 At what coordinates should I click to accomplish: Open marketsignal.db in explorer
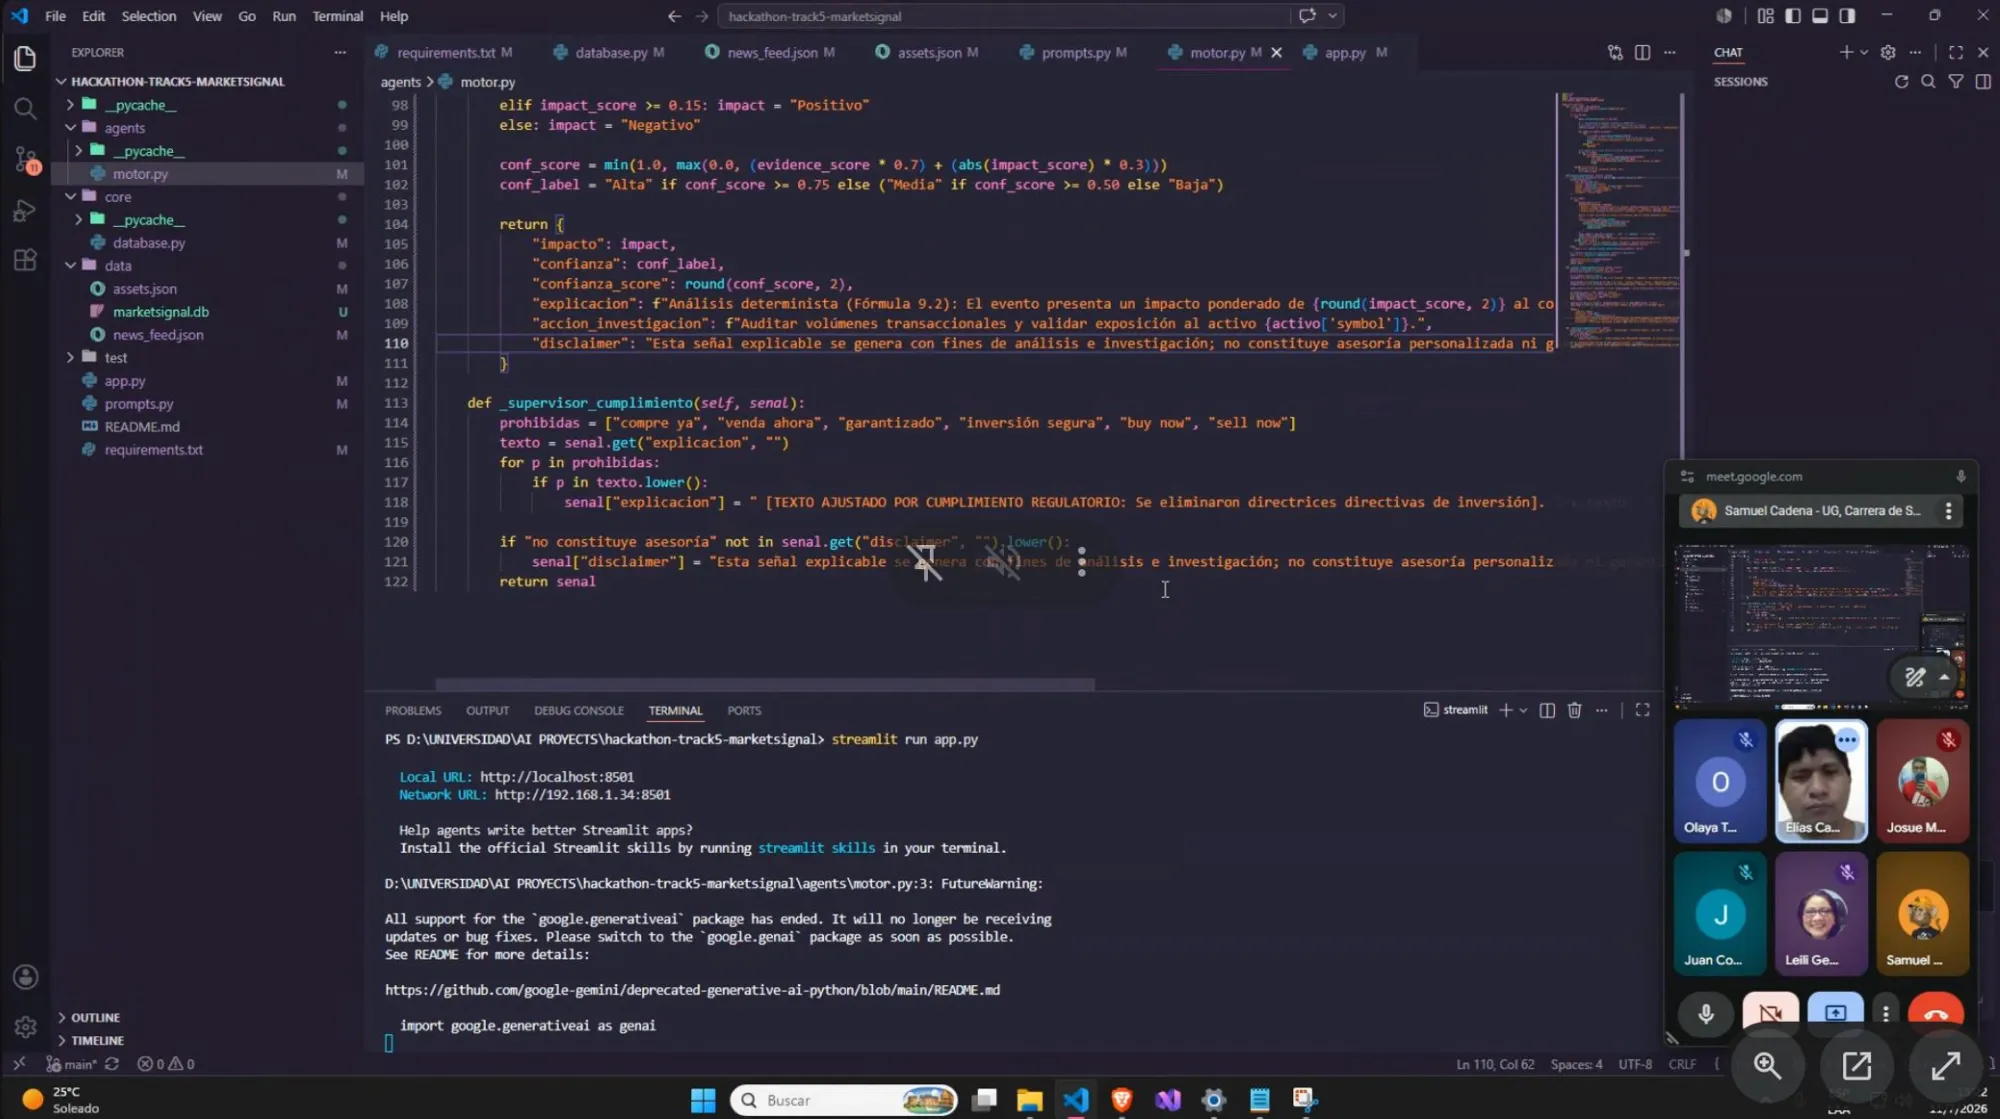point(160,311)
